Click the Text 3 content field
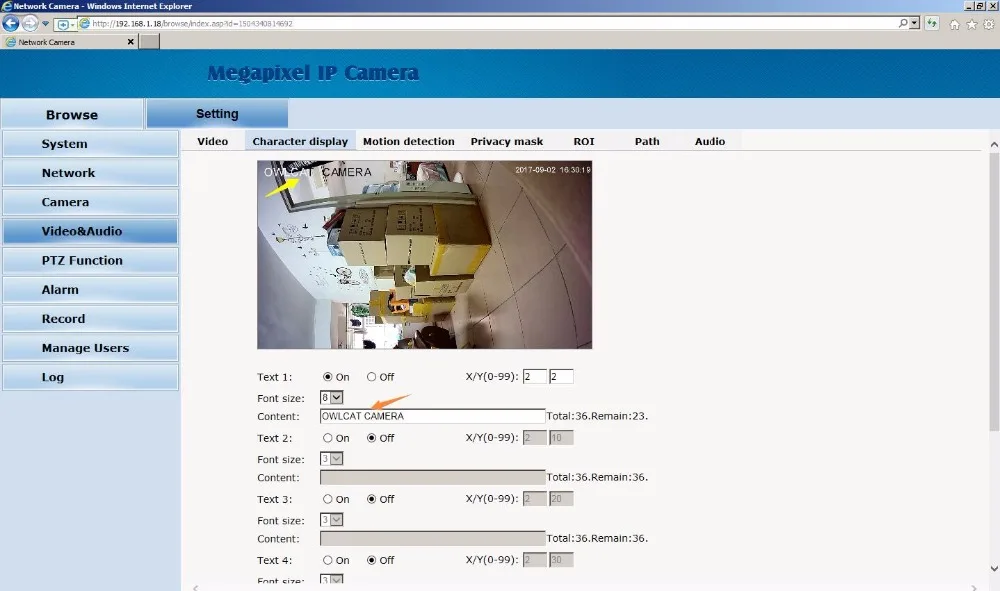The height and width of the screenshot is (591, 1000). 432,539
